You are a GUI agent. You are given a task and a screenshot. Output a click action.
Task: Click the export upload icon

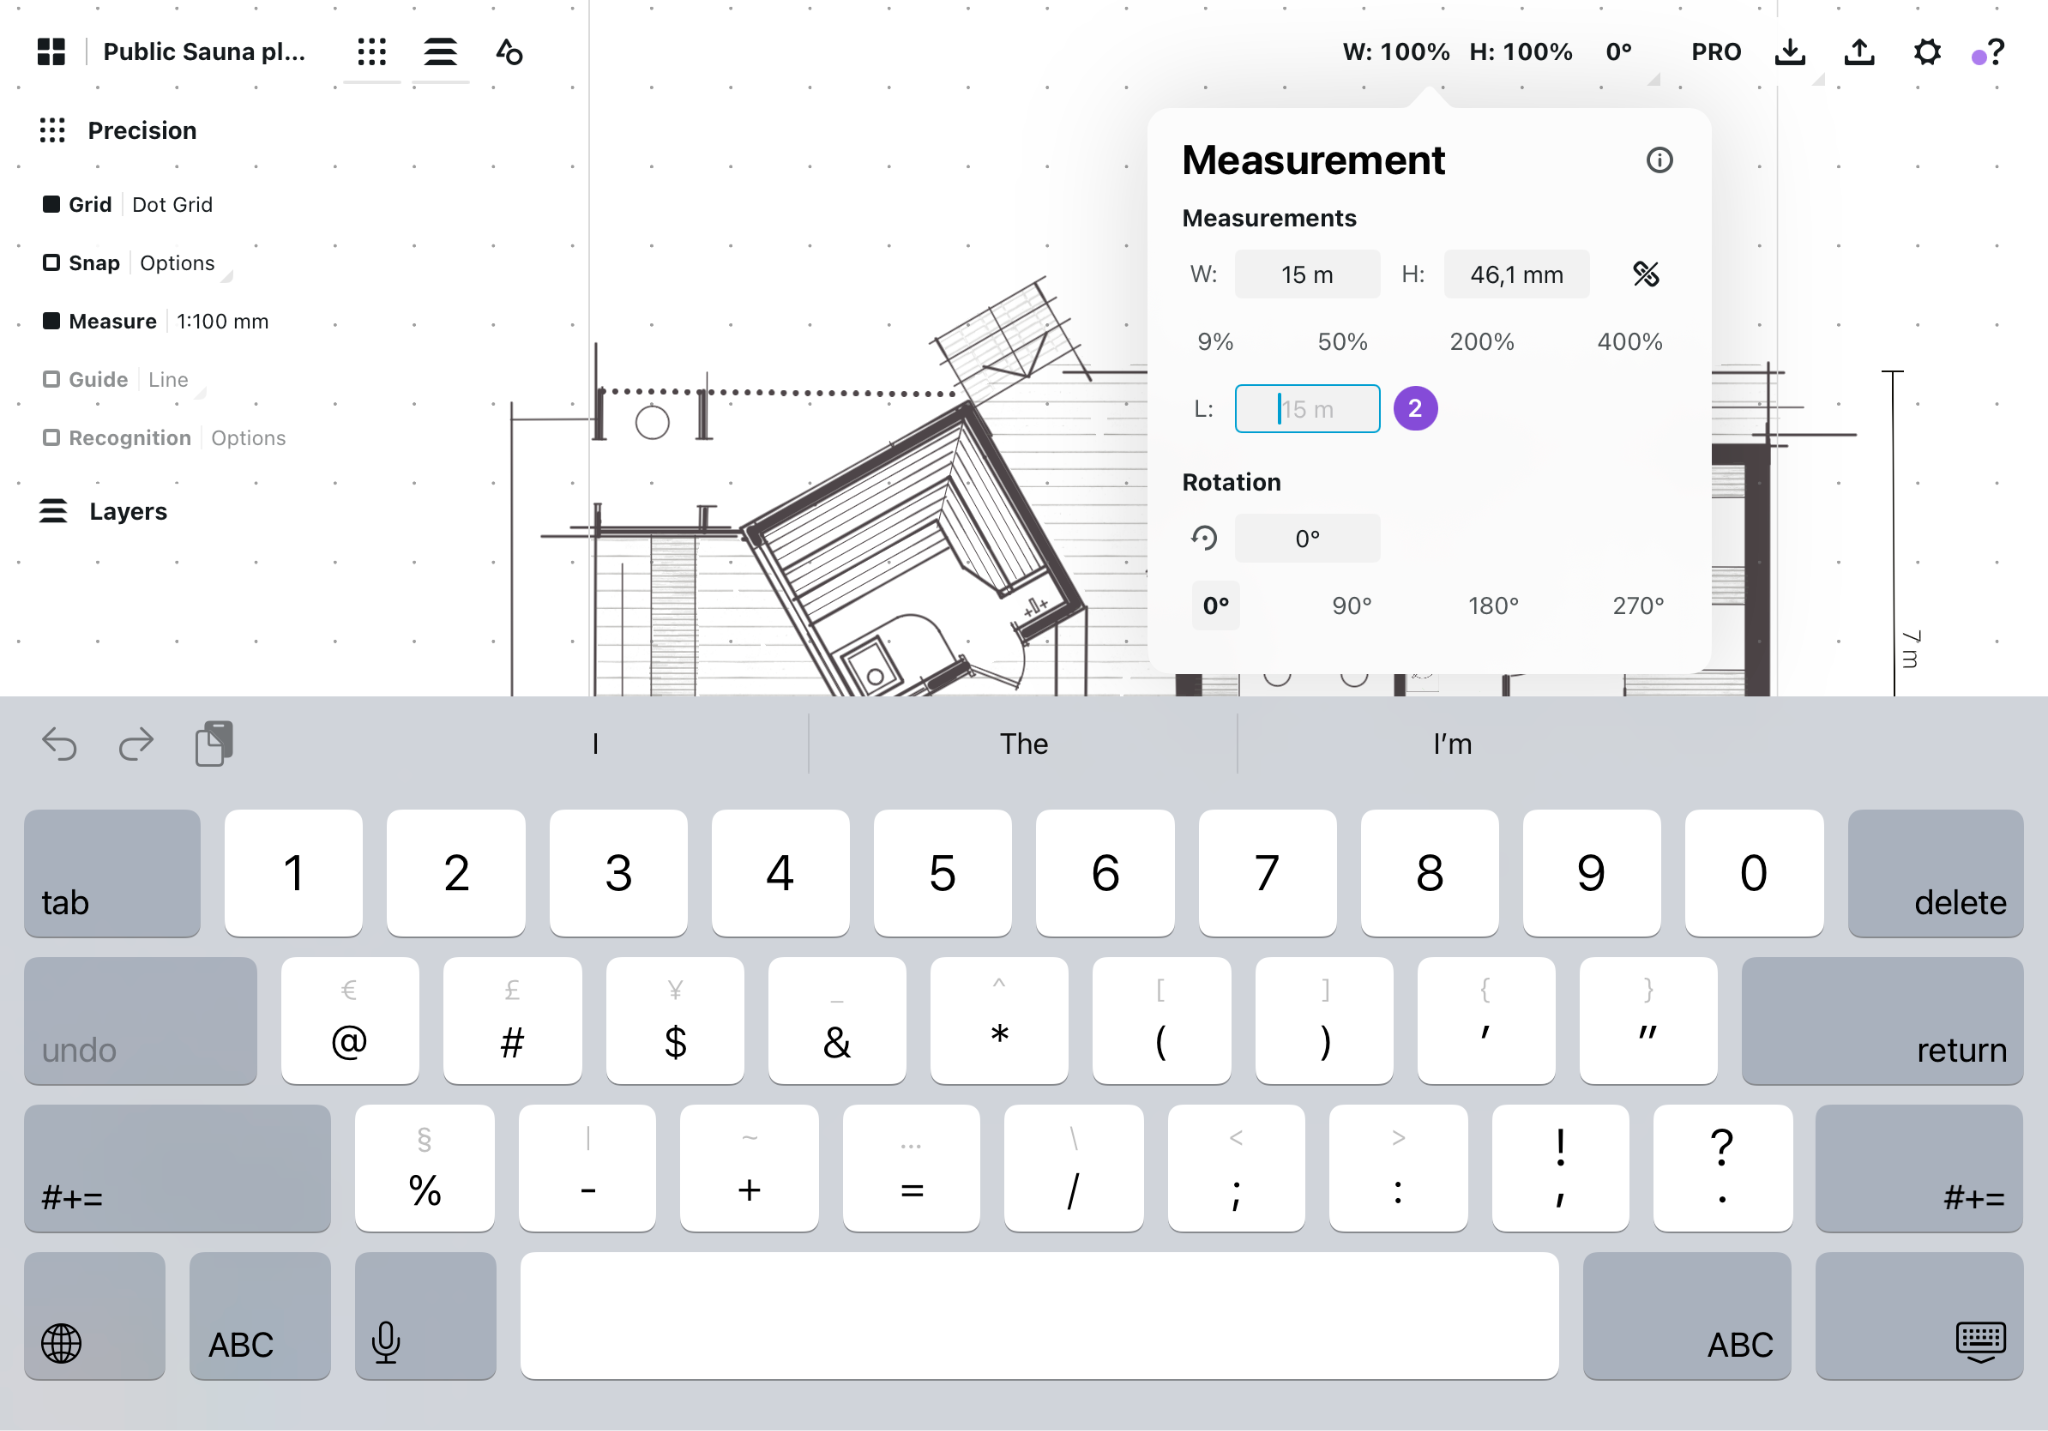click(x=1859, y=52)
